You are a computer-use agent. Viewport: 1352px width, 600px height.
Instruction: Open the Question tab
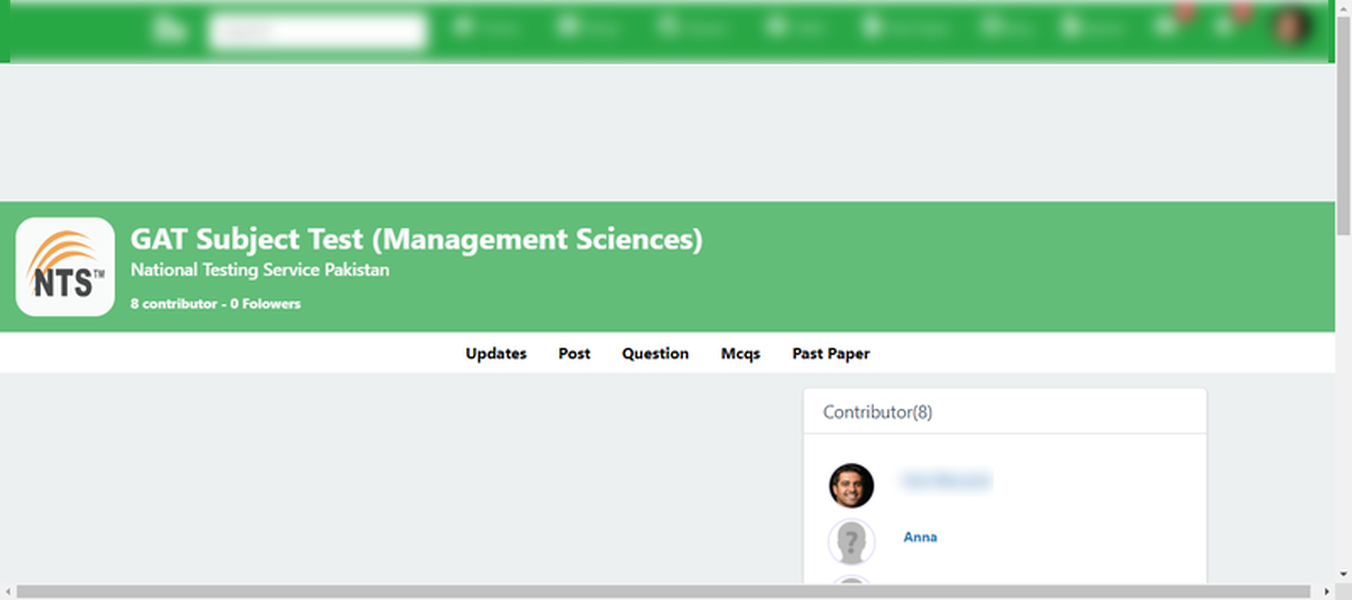pos(655,353)
